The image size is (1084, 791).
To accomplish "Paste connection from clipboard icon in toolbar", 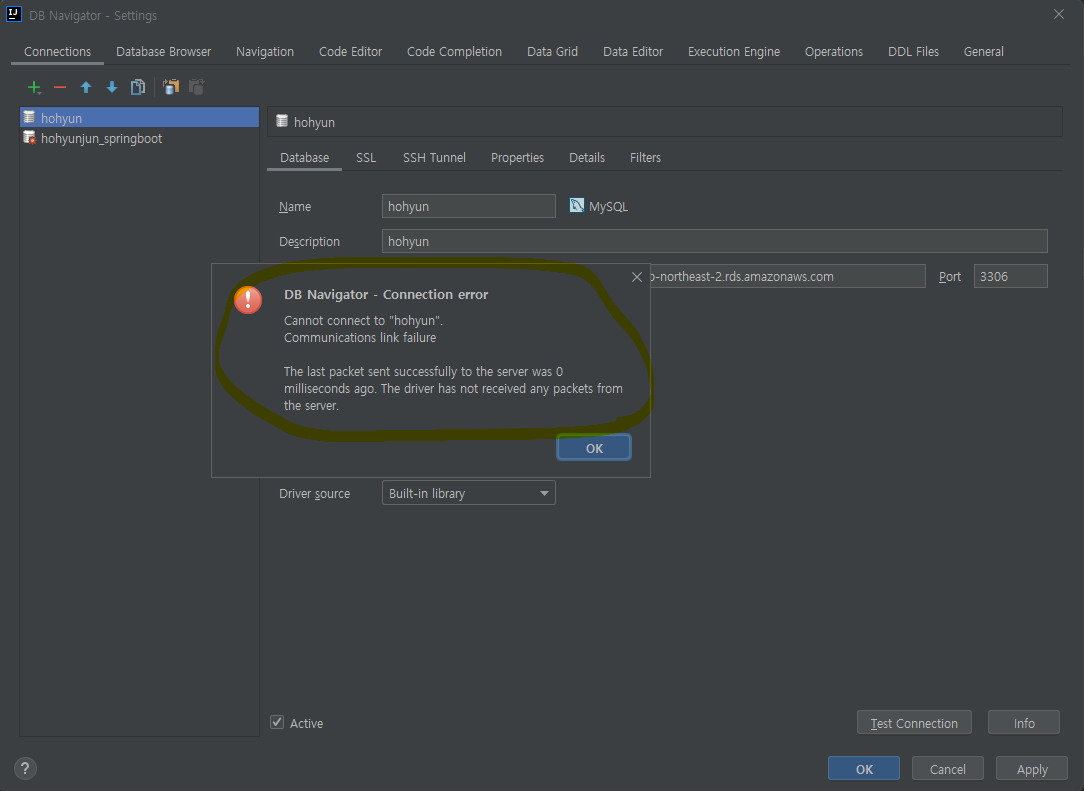I will [x=197, y=87].
